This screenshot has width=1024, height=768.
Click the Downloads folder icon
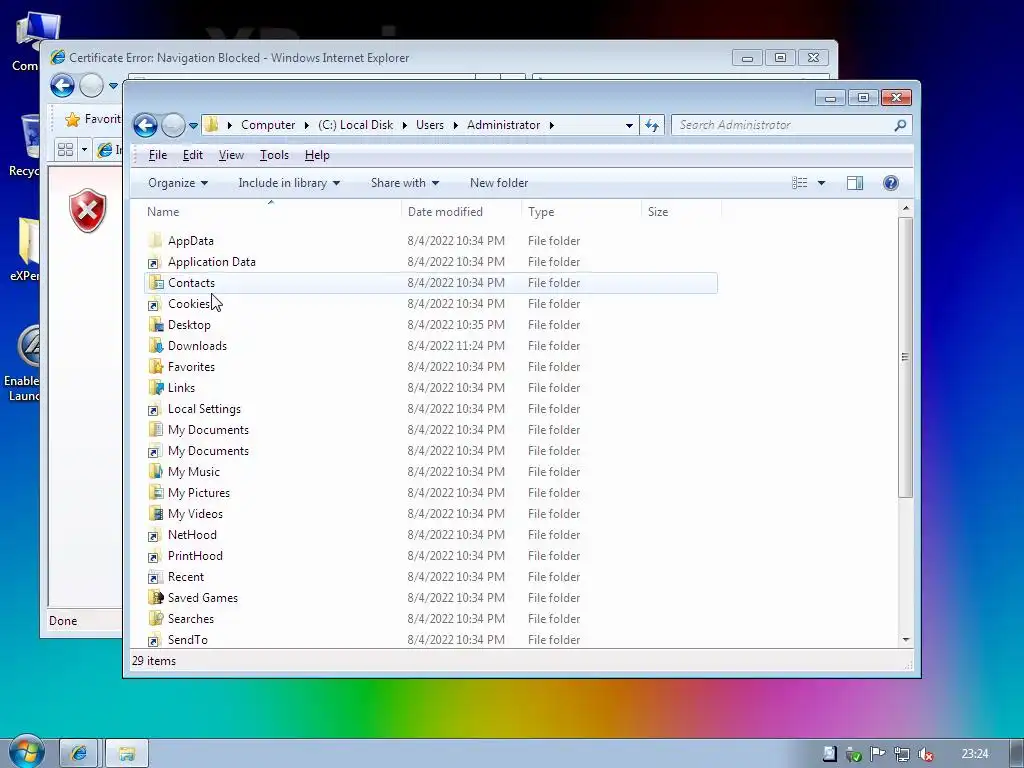coord(155,345)
